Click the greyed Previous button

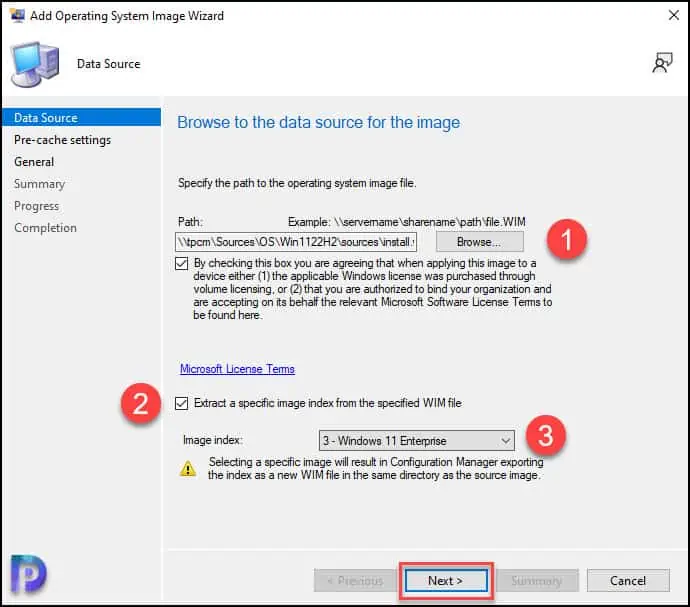click(x=355, y=581)
